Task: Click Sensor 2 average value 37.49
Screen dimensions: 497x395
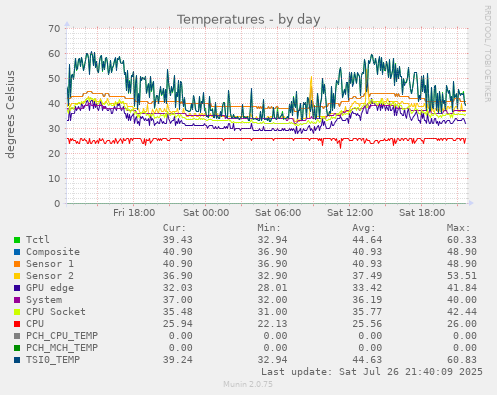Action: coord(367,276)
